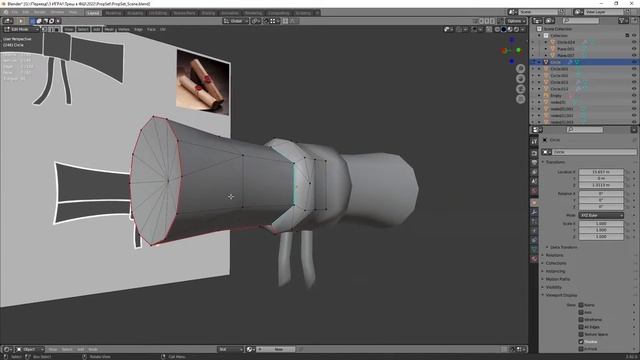Select rendered viewport shading mode
This screenshot has width=640, height=360.
pos(516,29)
